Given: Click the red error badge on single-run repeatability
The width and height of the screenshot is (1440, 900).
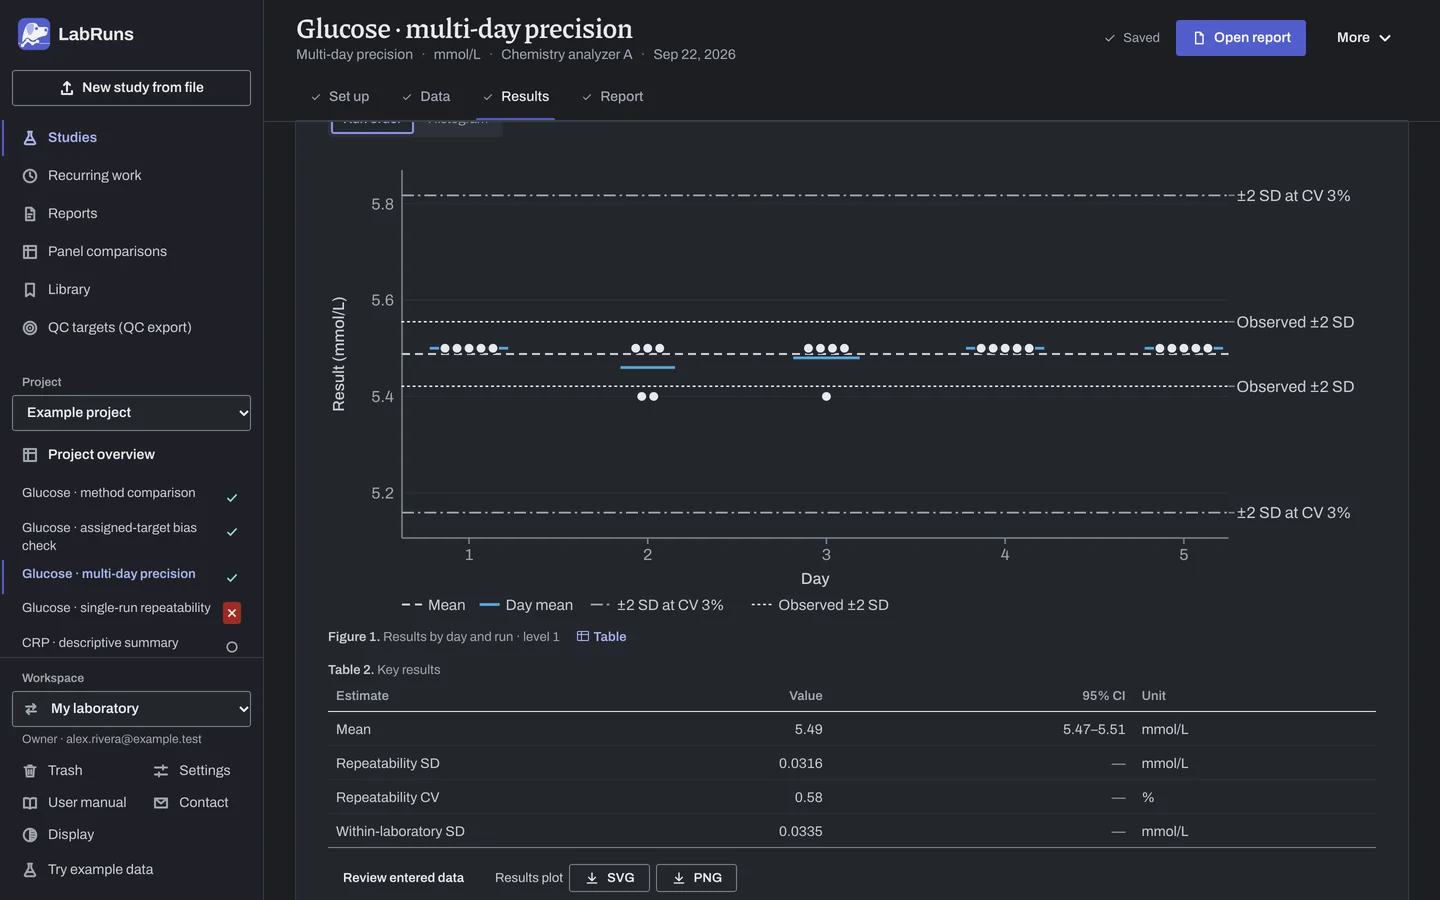Looking at the screenshot, I should [232, 613].
